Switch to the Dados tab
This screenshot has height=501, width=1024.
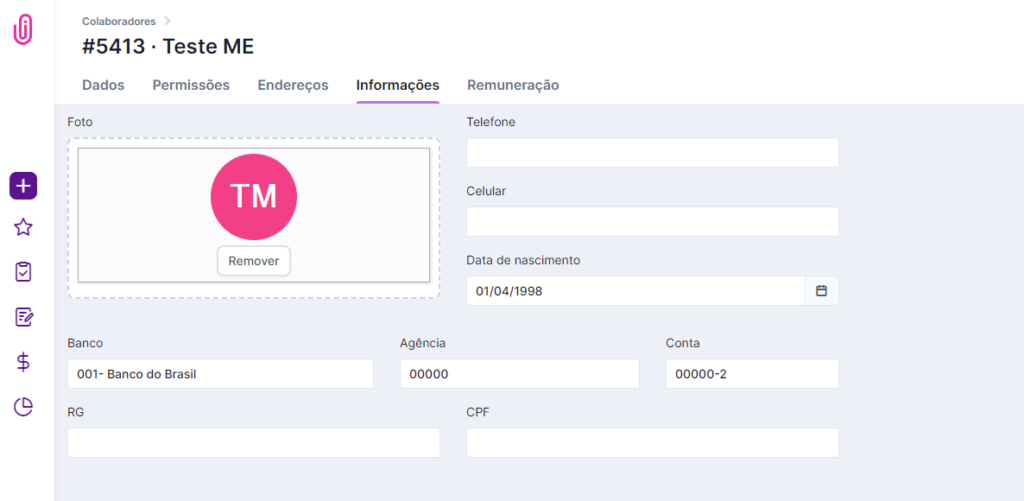[x=103, y=85]
